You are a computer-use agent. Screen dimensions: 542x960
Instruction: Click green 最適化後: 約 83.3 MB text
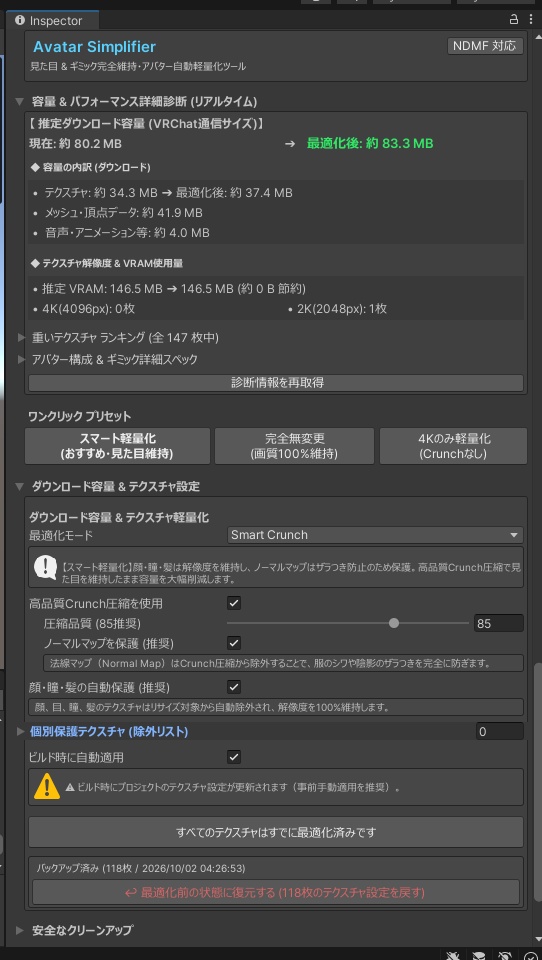[370, 144]
